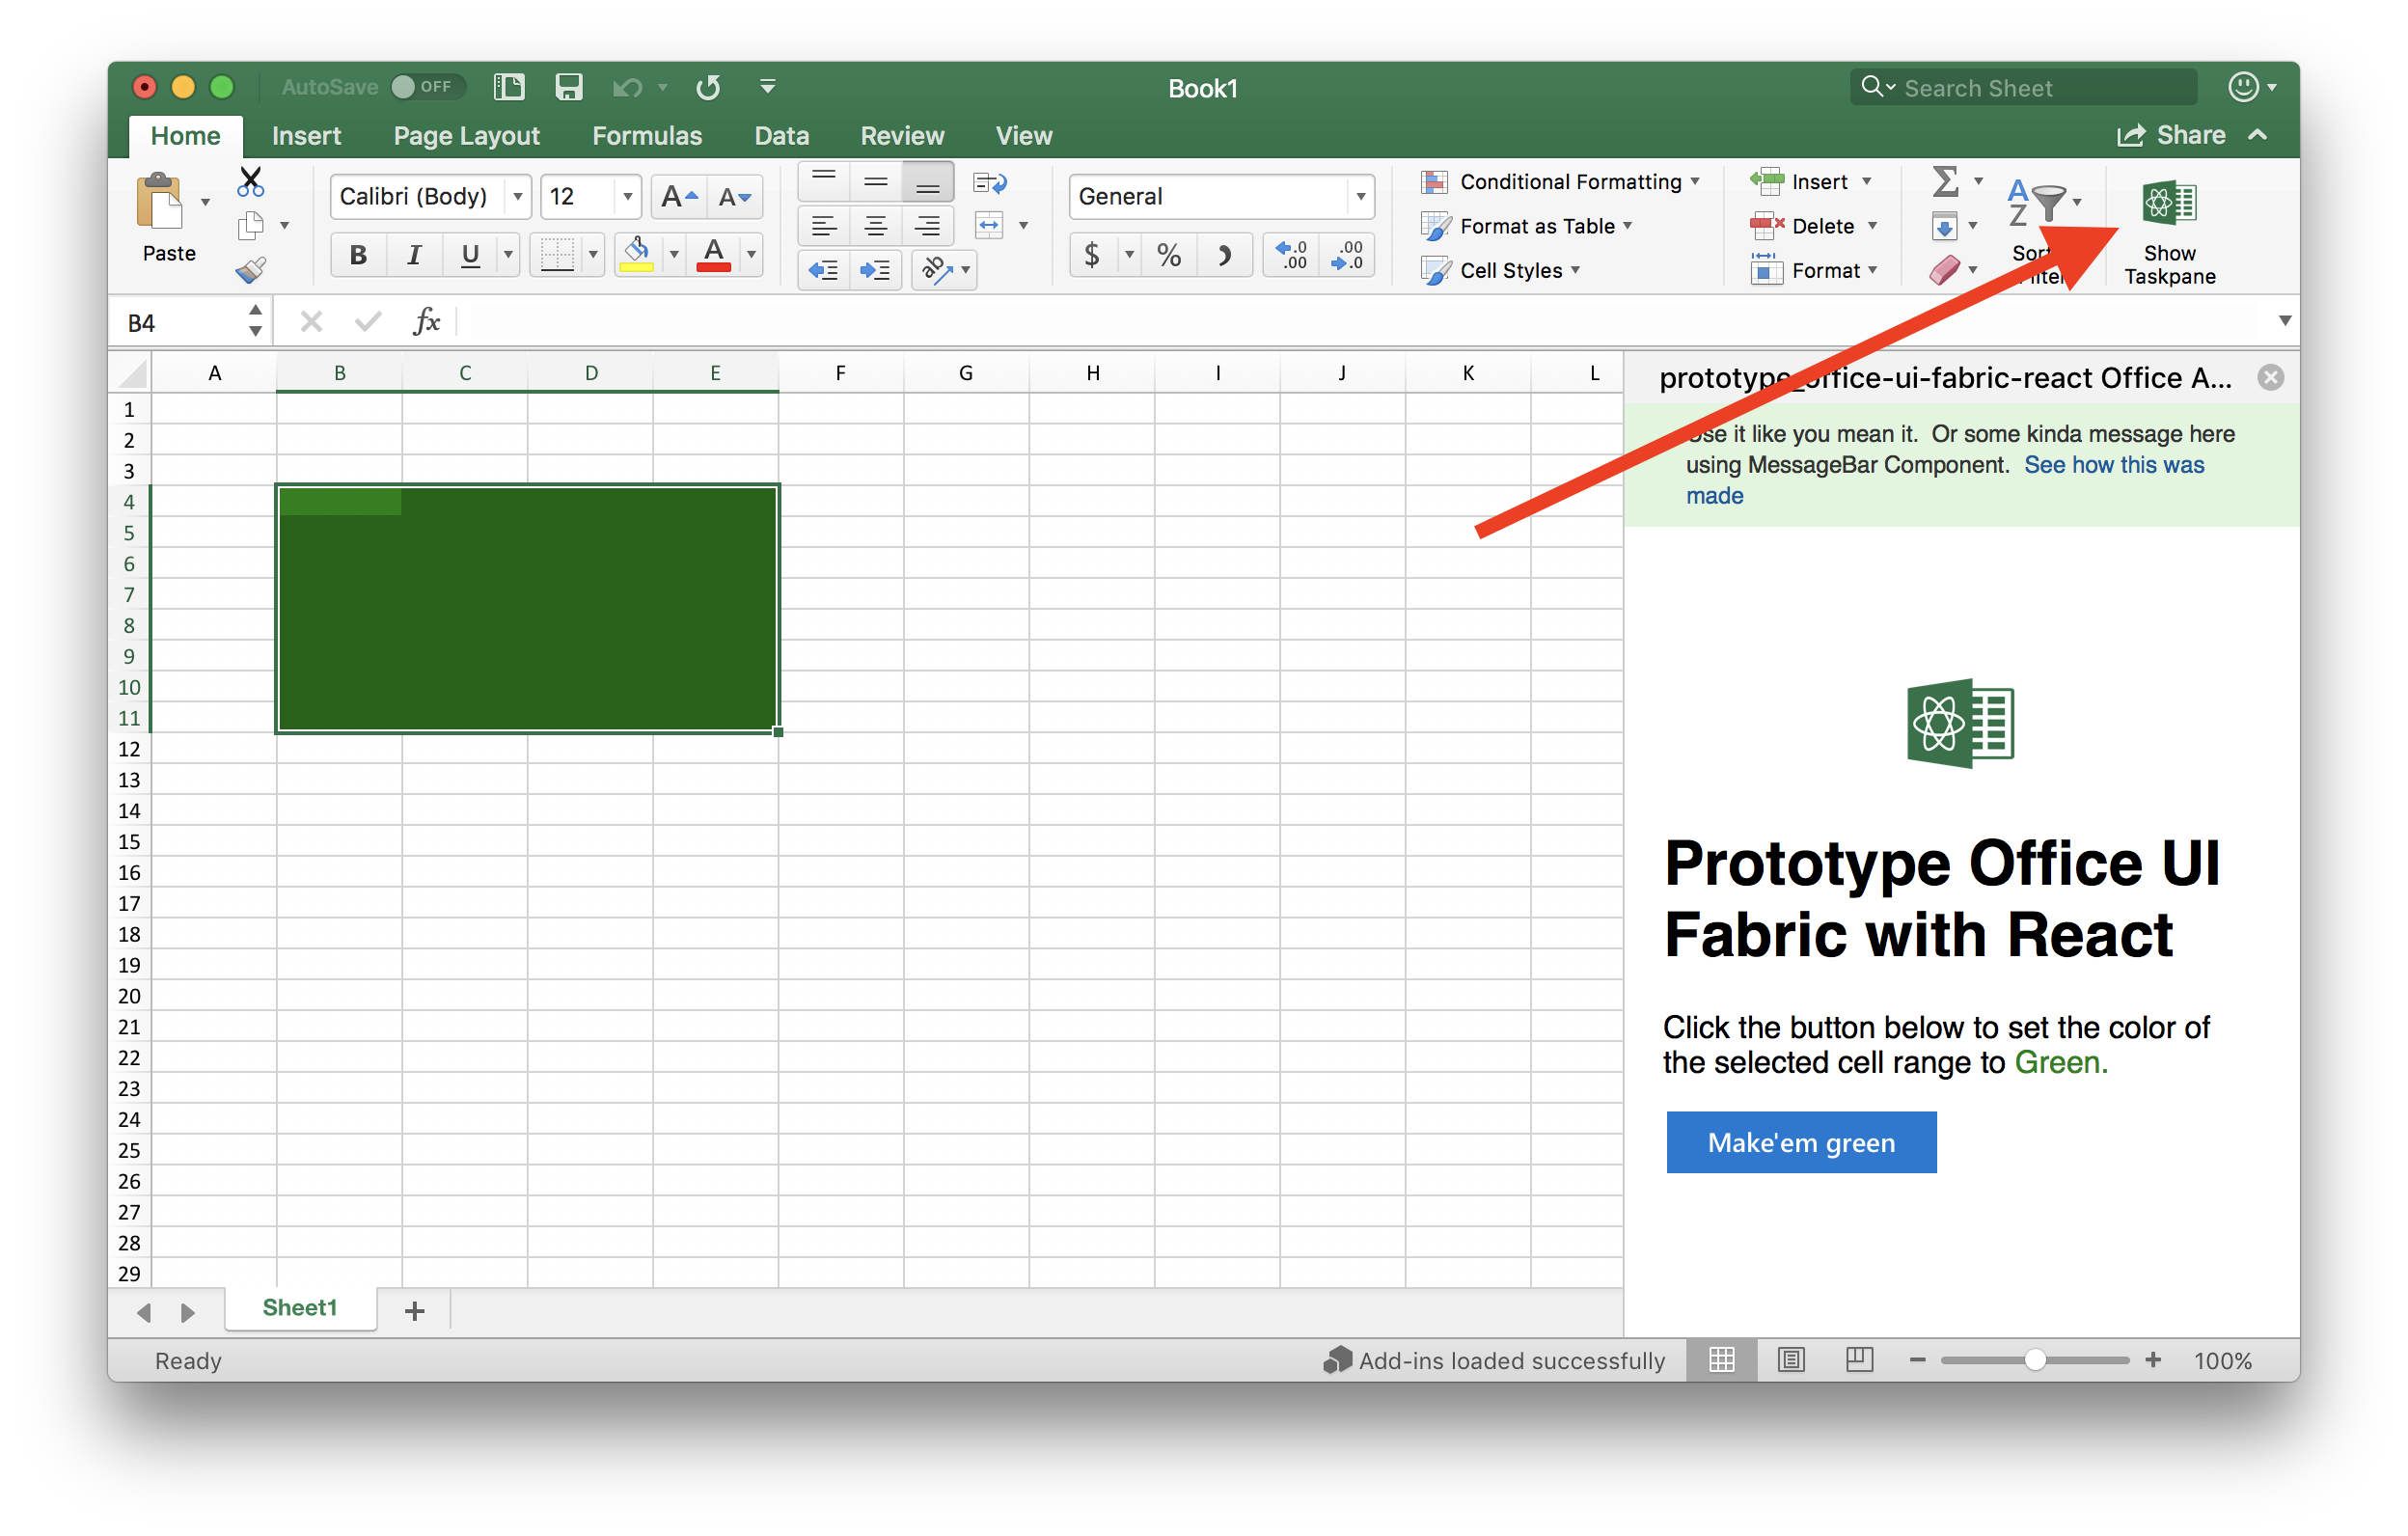Click the AutoSum sigma icon
This screenshot has height=1536, width=2408.
(1944, 182)
